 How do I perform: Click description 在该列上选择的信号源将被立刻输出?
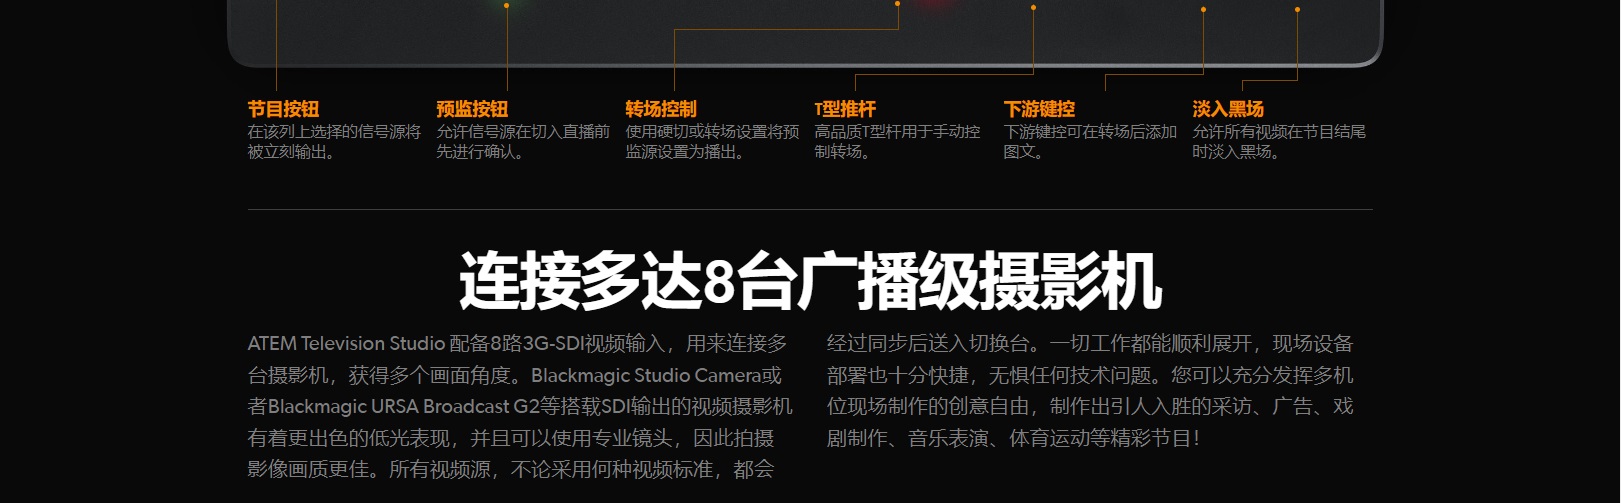(335, 142)
